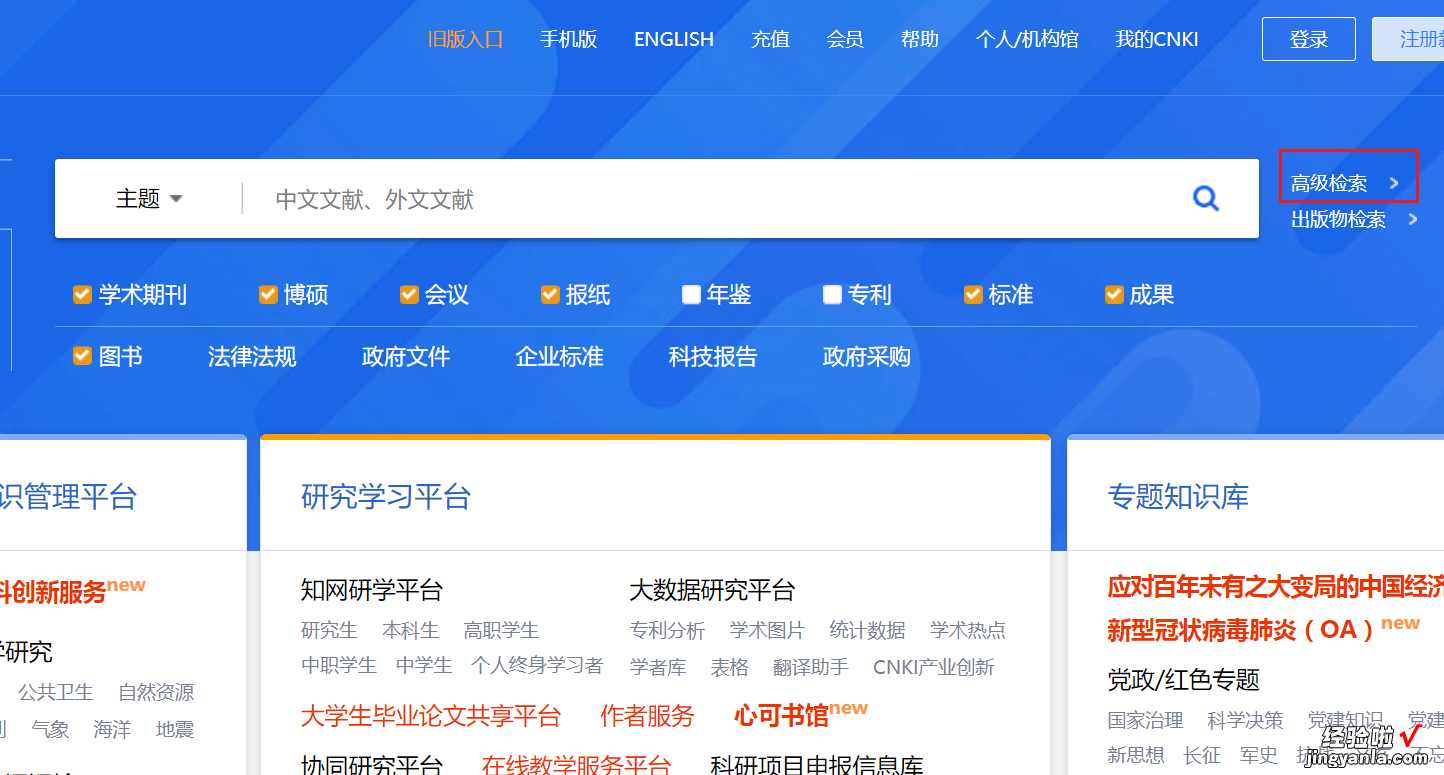This screenshot has height=775, width=1444.
Task: Click the 科学决策 link
Action: click(1245, 720)
